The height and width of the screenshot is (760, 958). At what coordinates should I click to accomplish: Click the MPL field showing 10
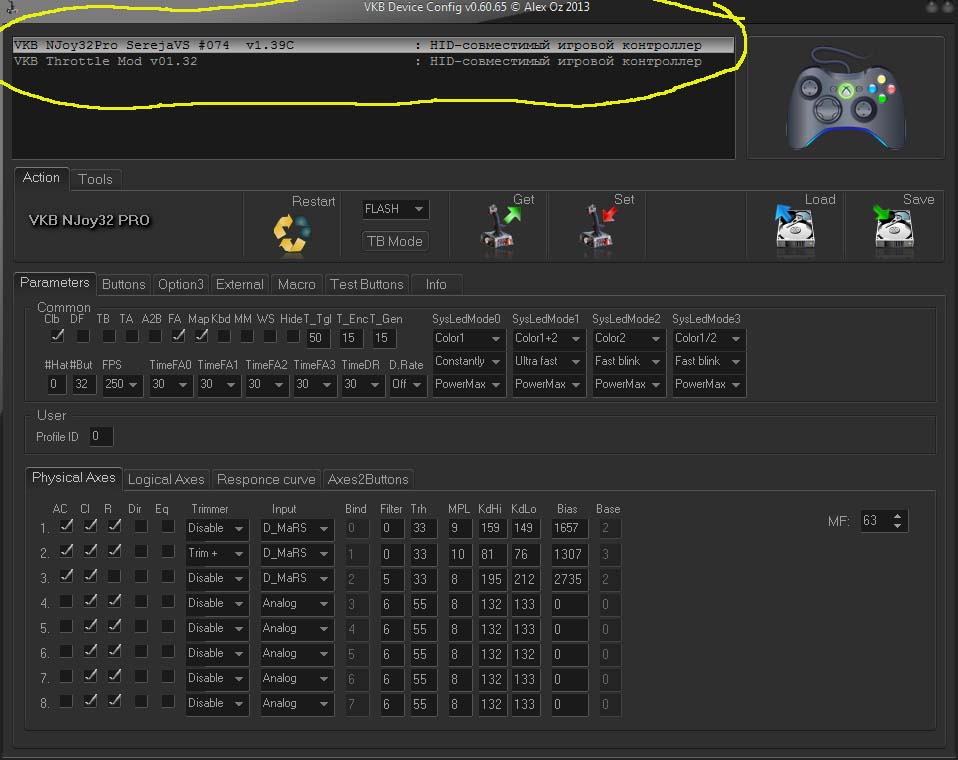tap(458, 554)
